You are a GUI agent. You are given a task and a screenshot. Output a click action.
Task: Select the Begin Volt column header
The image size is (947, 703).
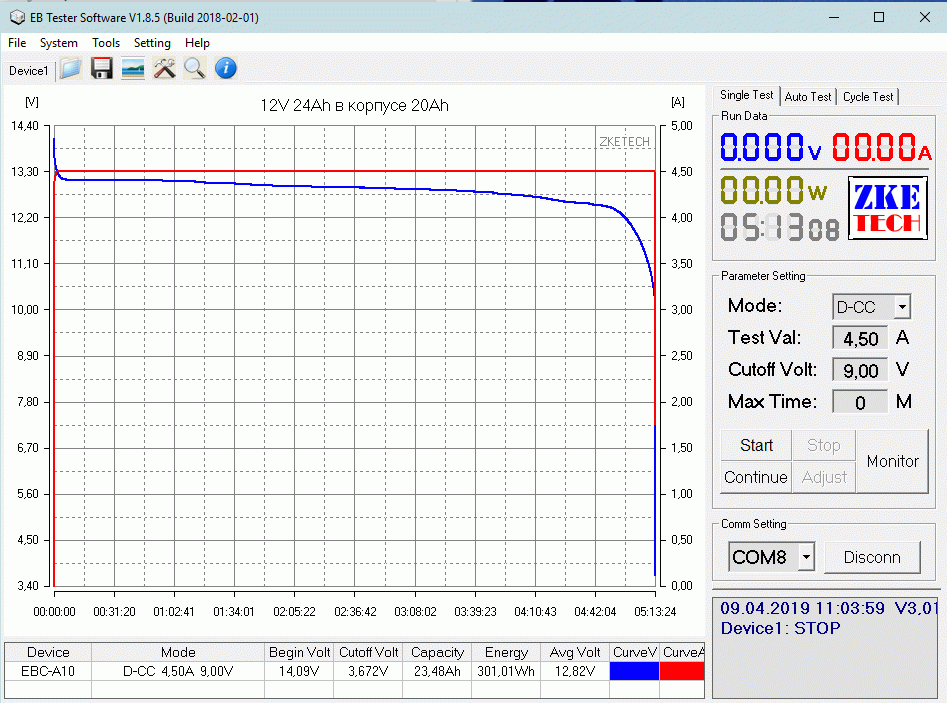299,652
